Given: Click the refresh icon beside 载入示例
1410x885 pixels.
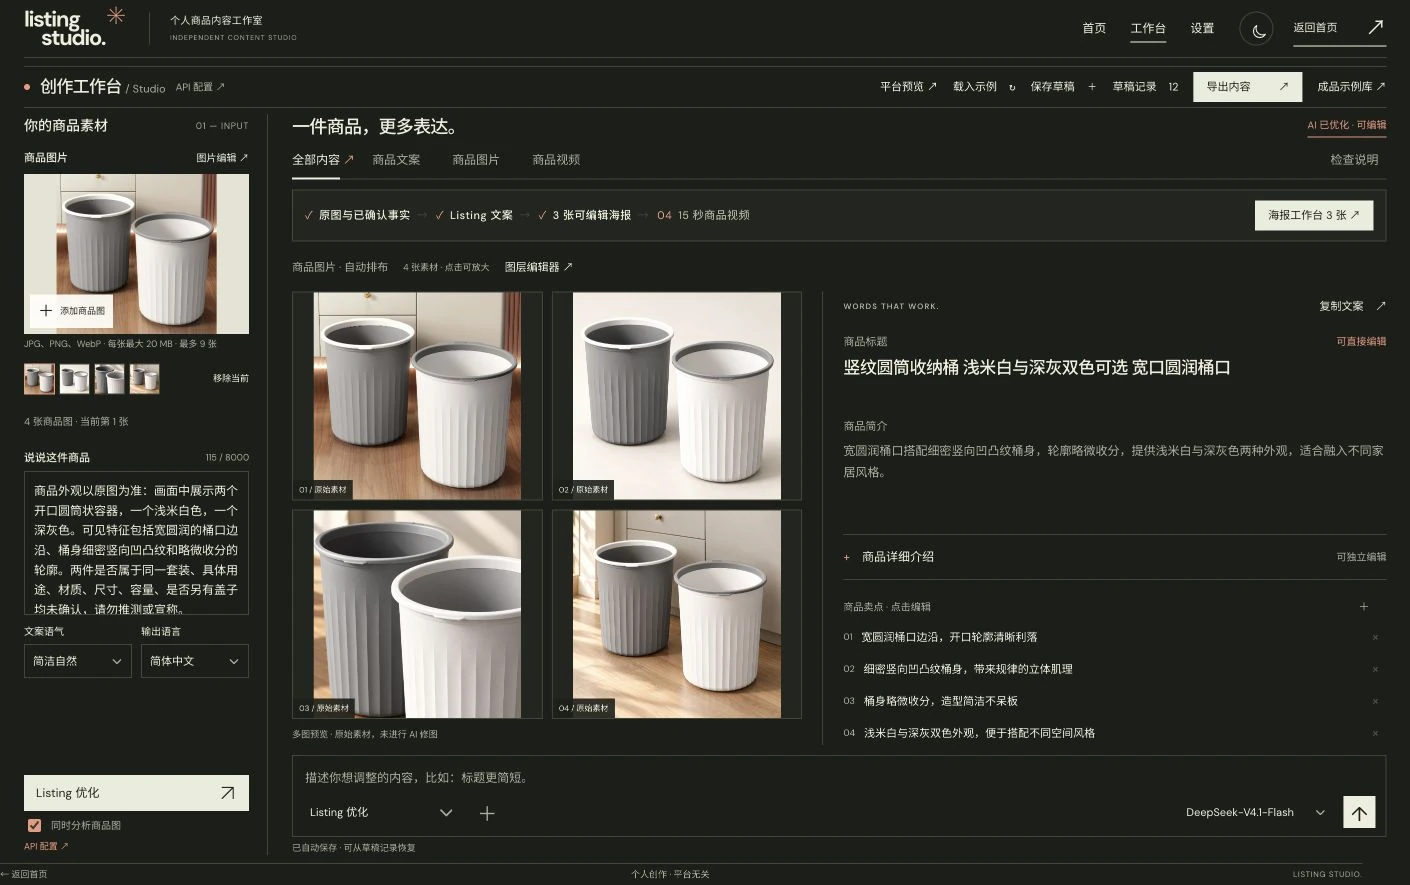Looking at the screenshot, I should [x=1012, y=87].
